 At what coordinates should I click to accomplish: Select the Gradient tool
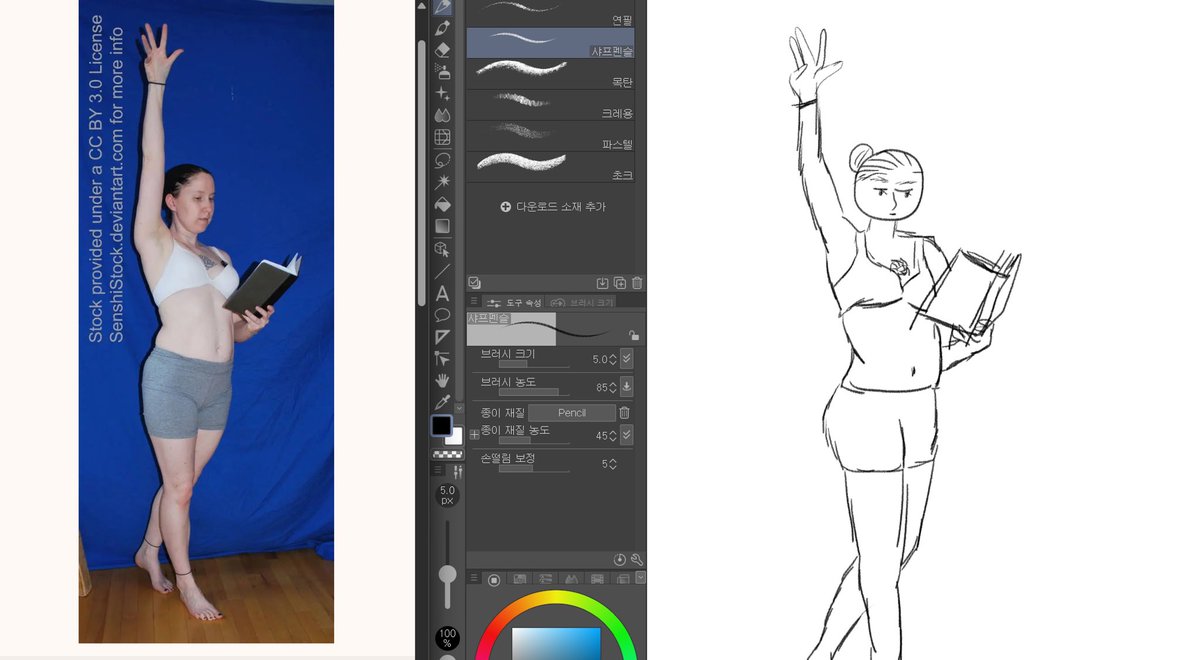click(442, 226)
